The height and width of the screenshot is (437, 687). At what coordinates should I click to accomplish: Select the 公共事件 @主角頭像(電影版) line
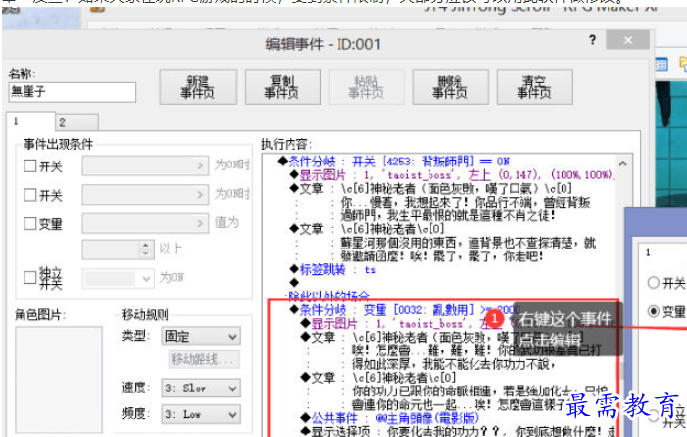[x=390, y=418]
